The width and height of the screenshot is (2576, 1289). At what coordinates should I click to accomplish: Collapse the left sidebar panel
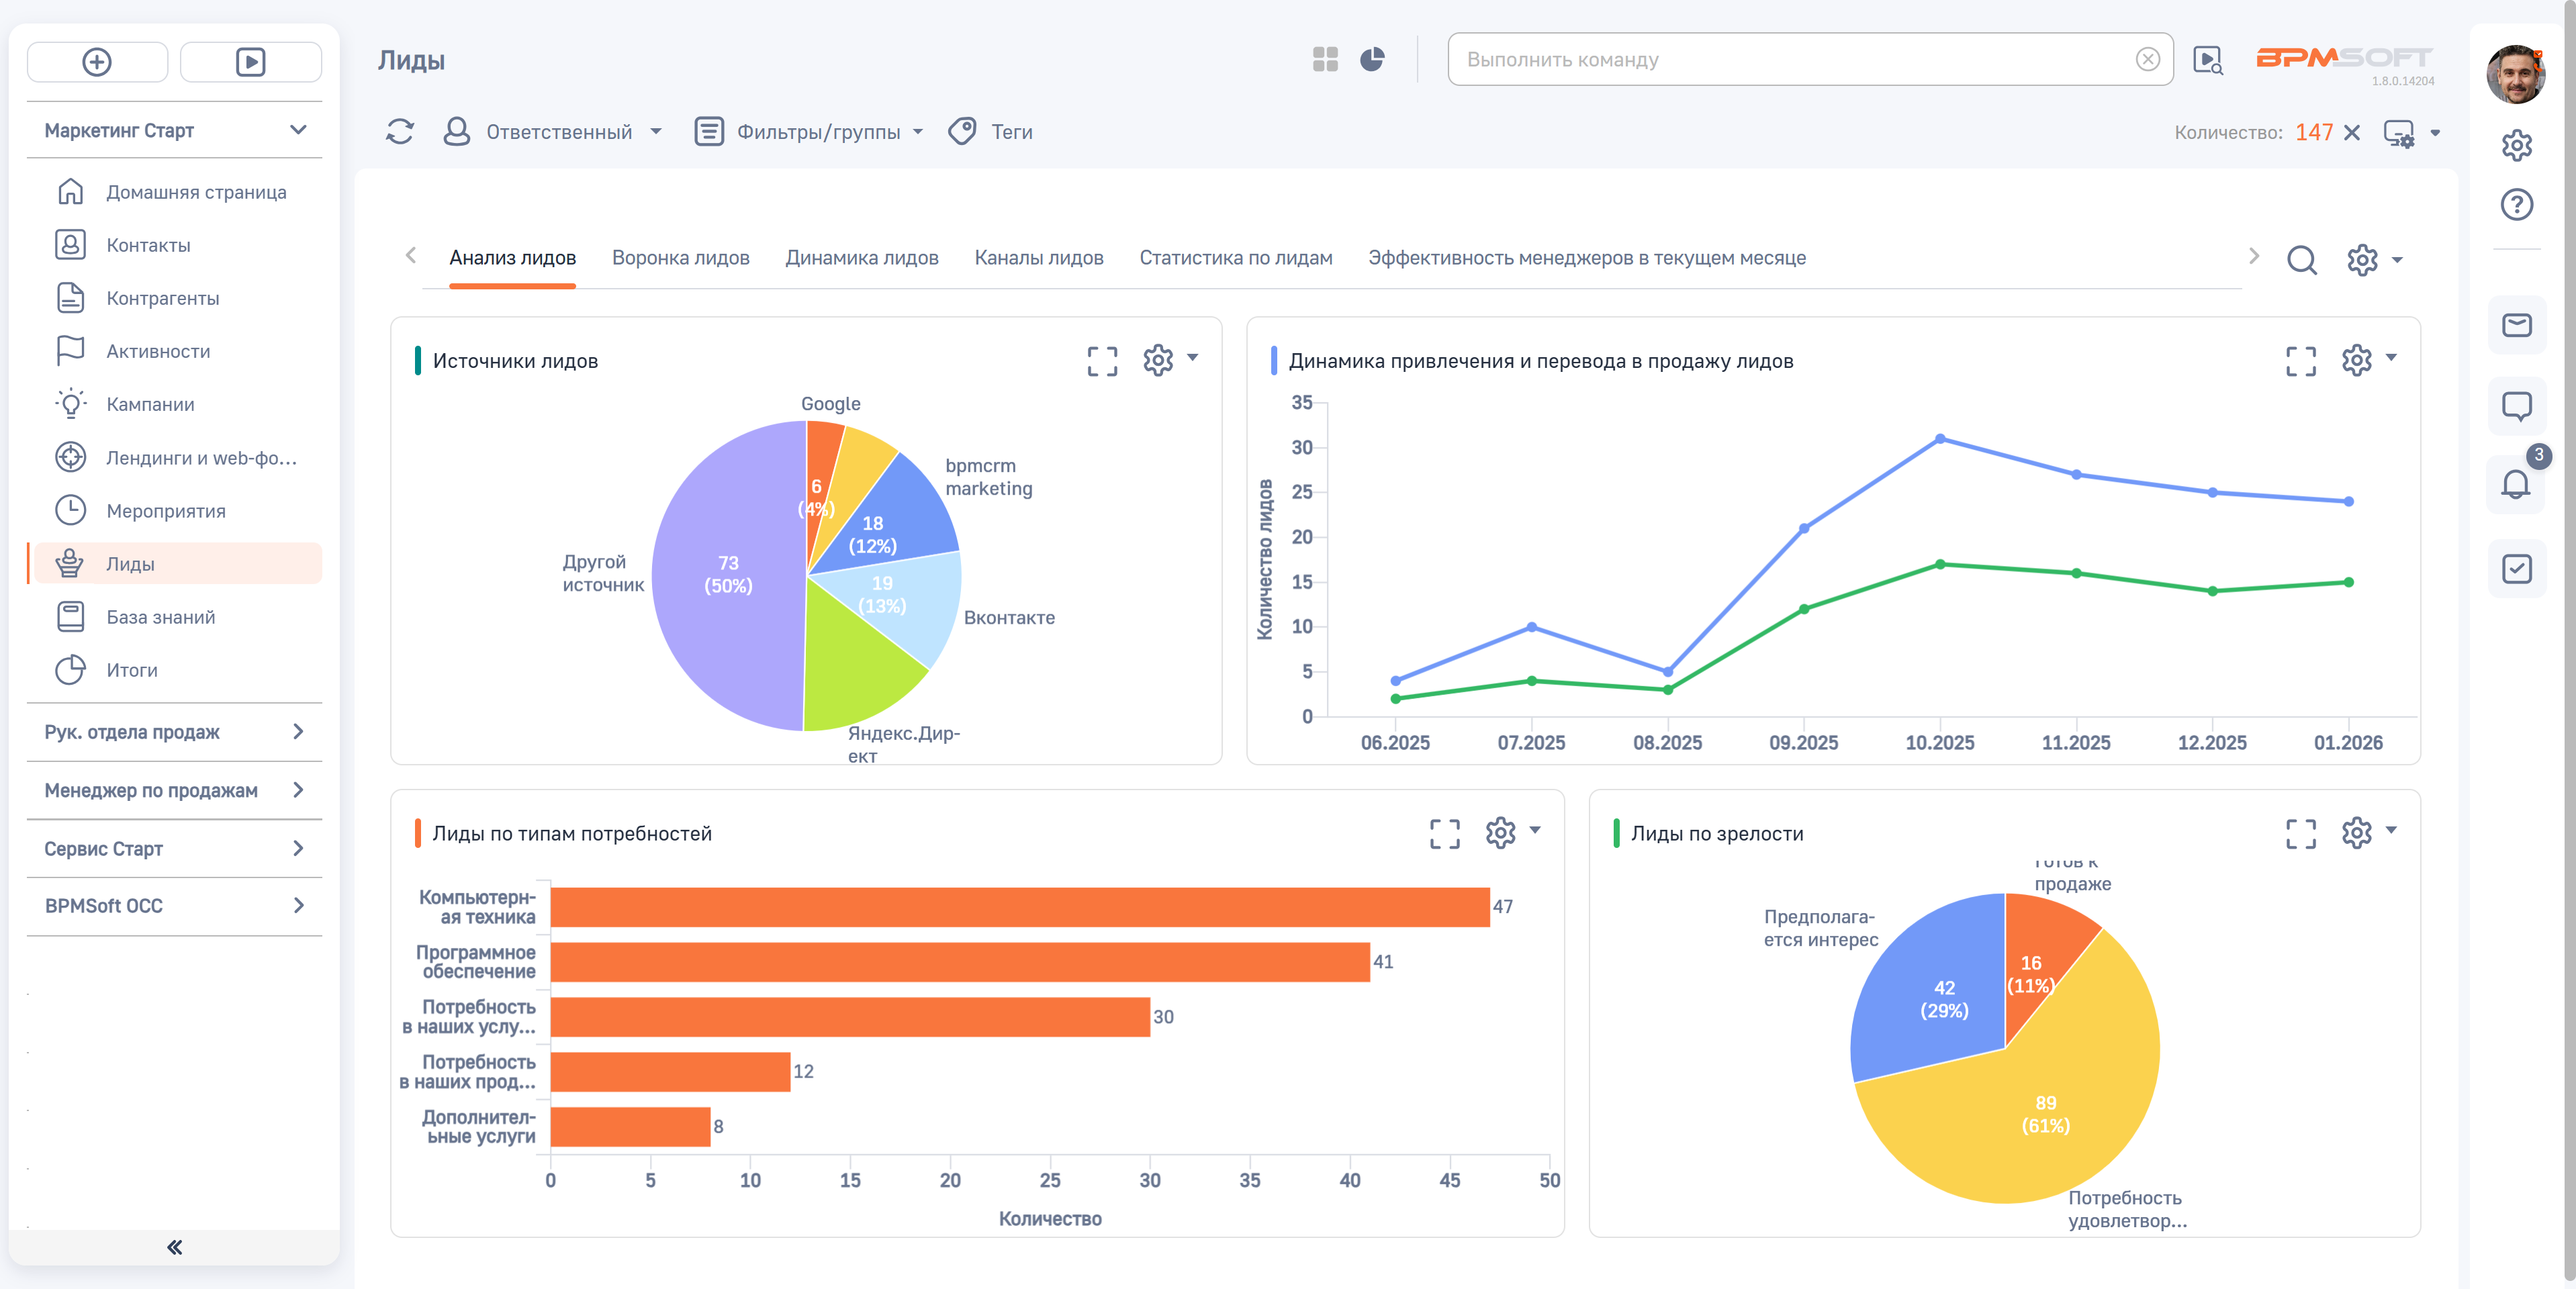[x=174, y=1246]
